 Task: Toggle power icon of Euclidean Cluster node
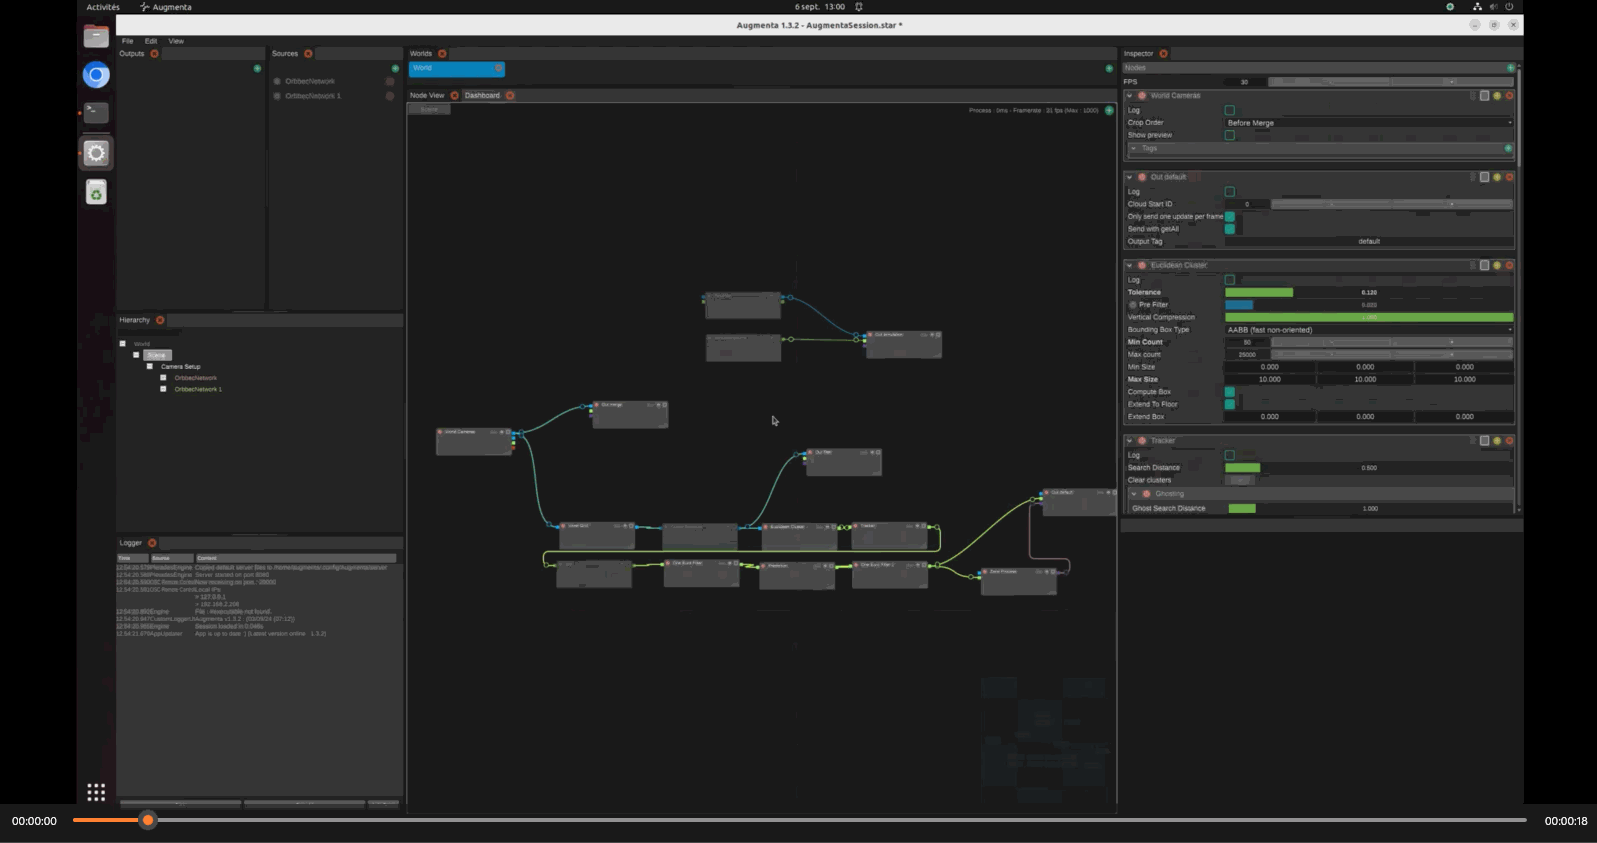1142,266
